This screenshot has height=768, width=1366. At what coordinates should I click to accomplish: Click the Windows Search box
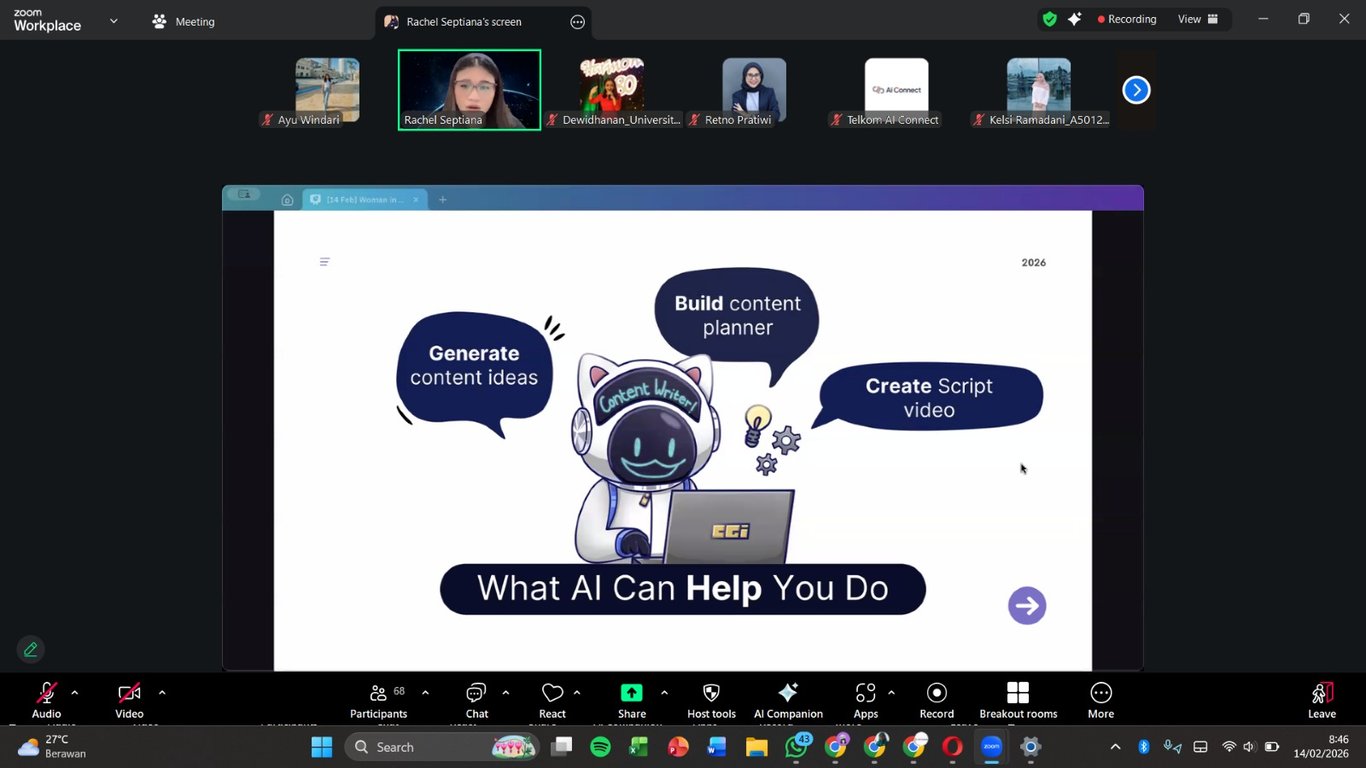[420, 747]
